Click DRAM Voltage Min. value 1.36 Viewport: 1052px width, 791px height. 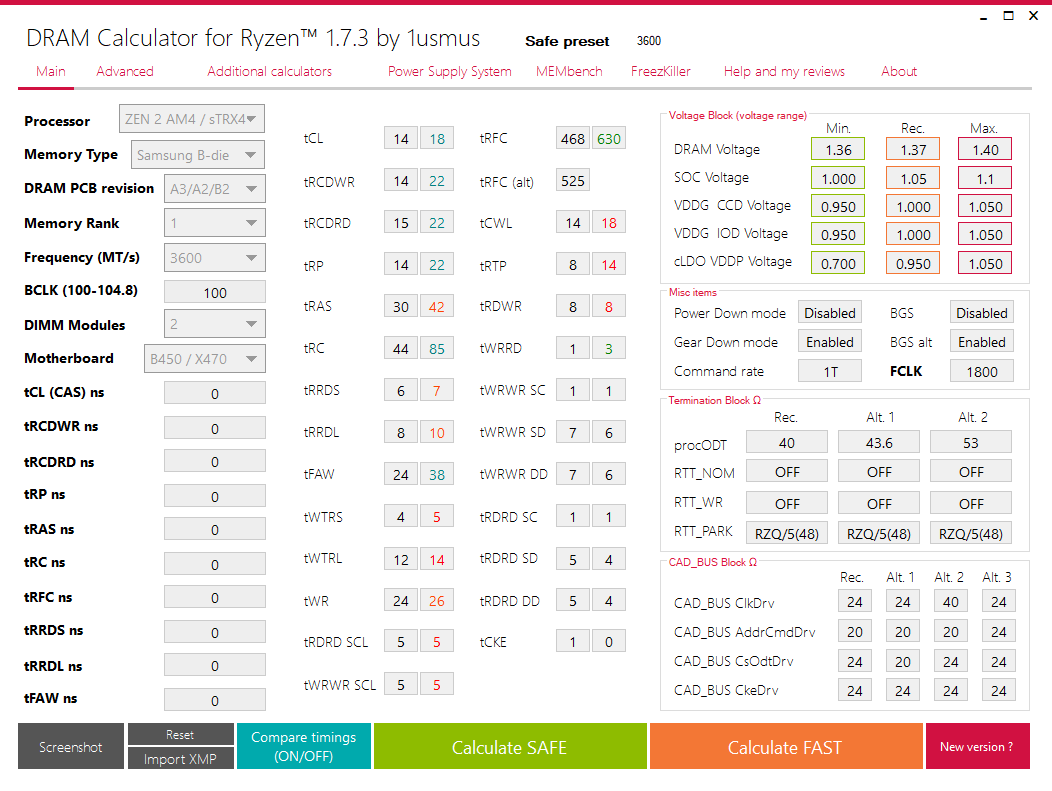[838, 150]
